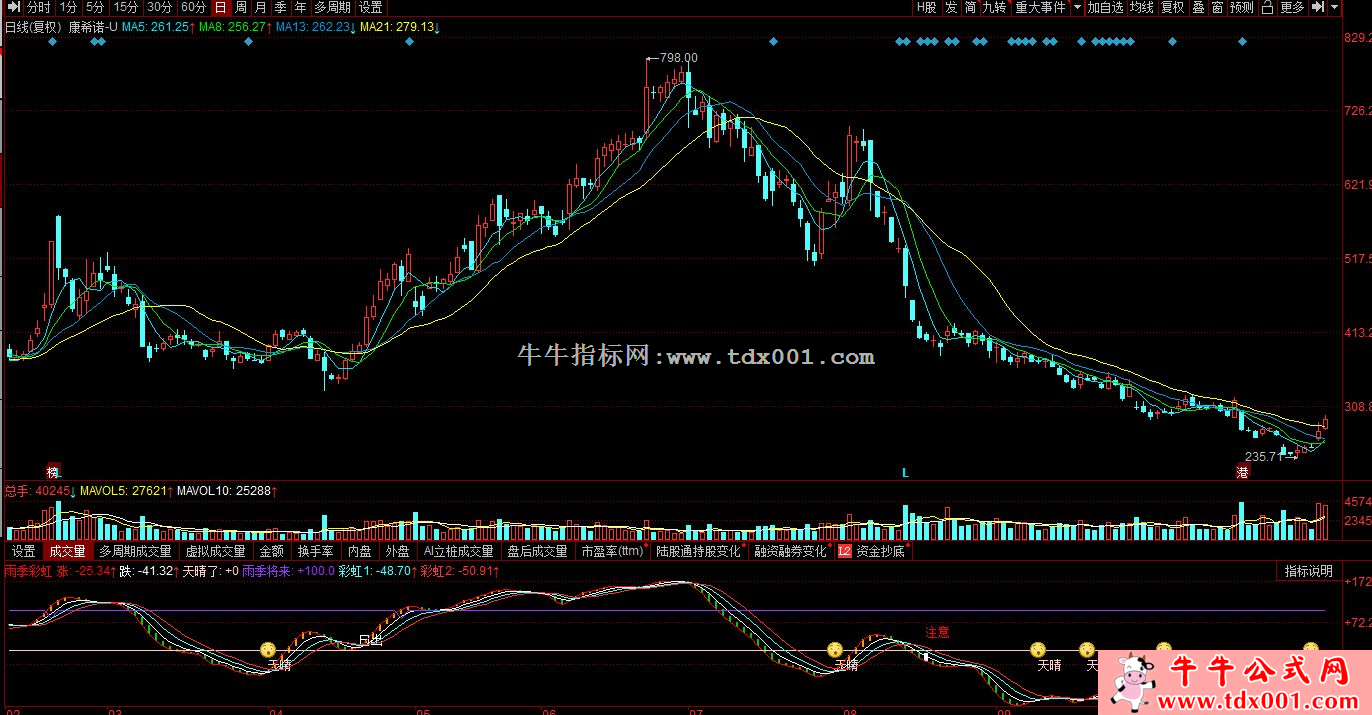This screenshot has height=715, width=1372.
Task: Click the first smiley 天晴 signal icon
Action: pos(268,649)
